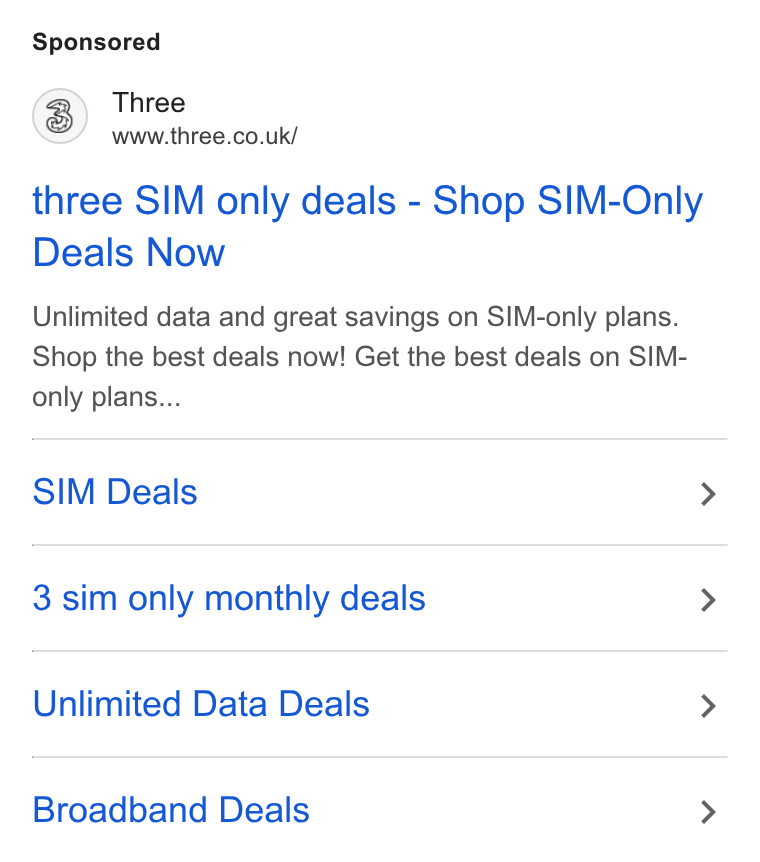This screenshot has width=760, height=862.
Task: Click the www.three.co.uk/ address
Action: point(205,136)
